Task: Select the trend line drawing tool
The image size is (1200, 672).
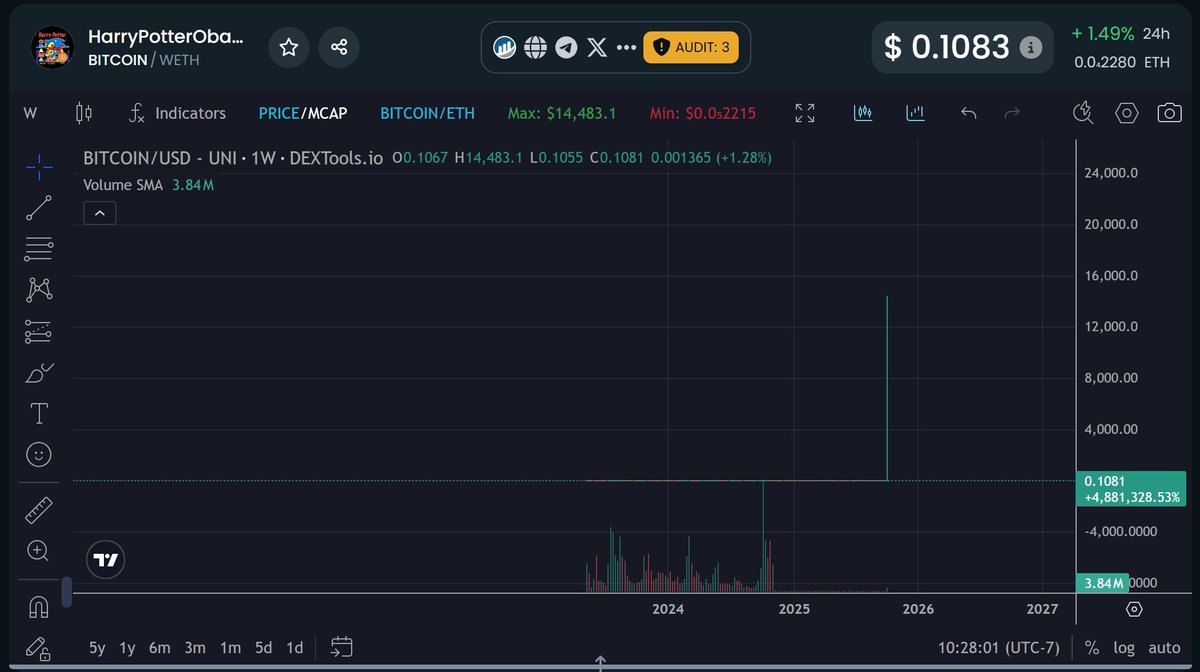Action: 39,208
